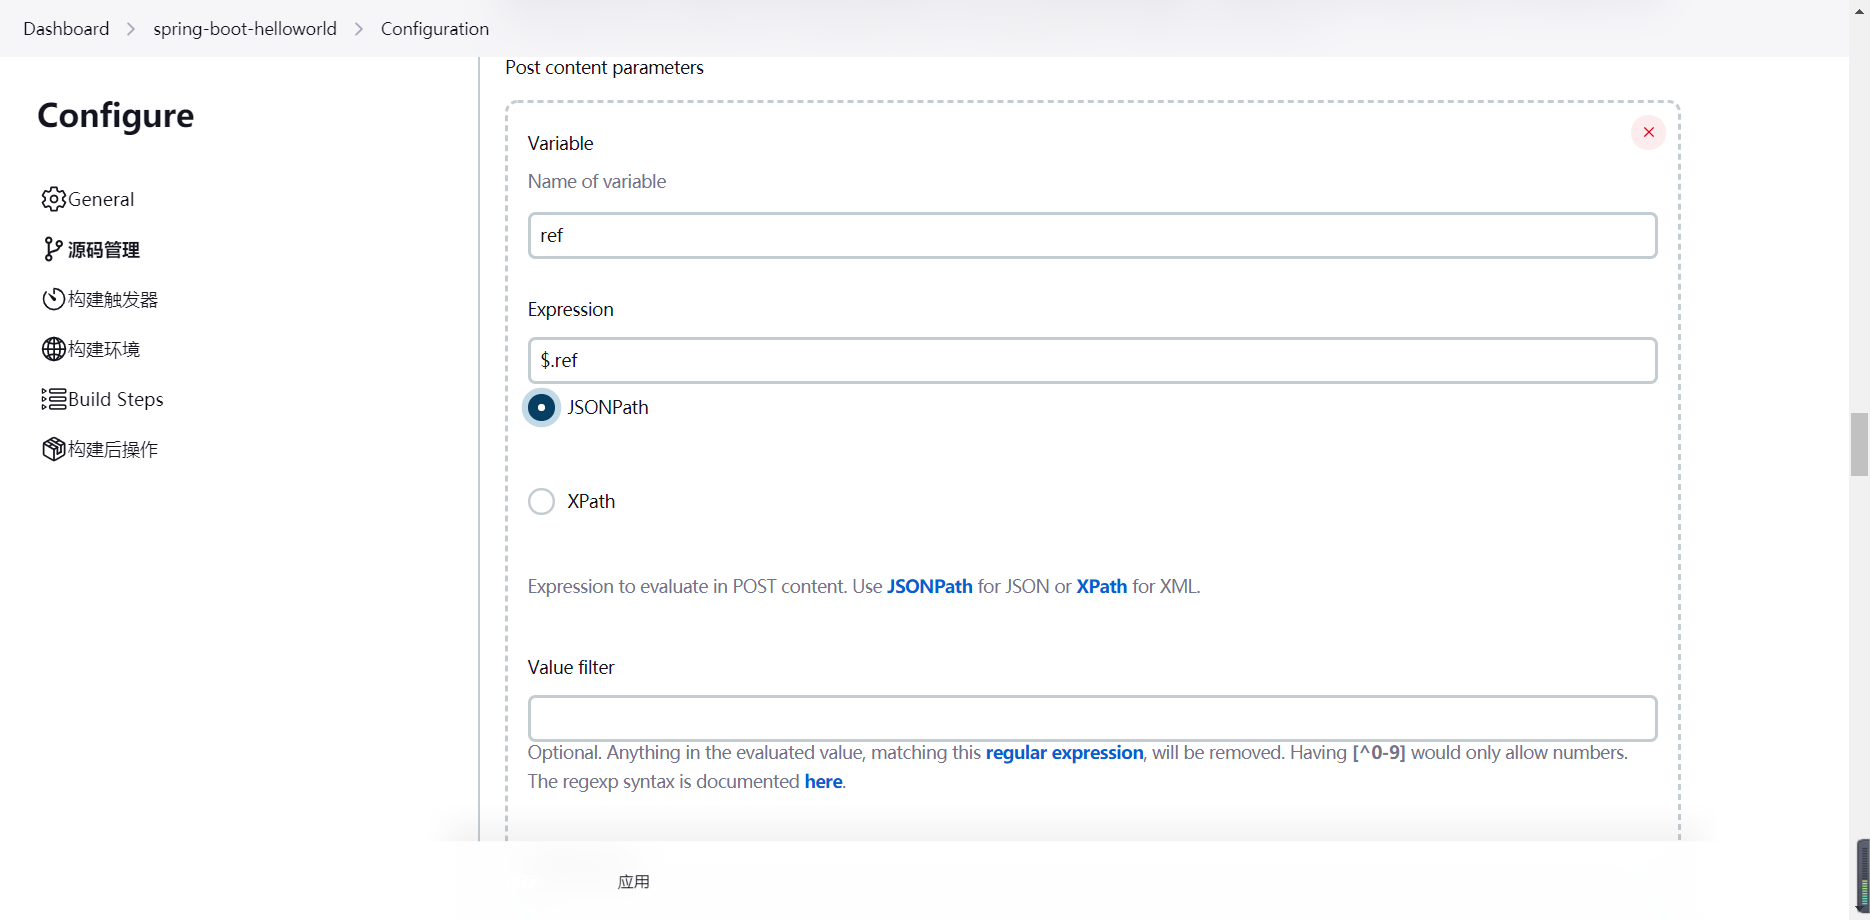
Task: Select the JSONPath radio button
Action: tap(541, 407)
